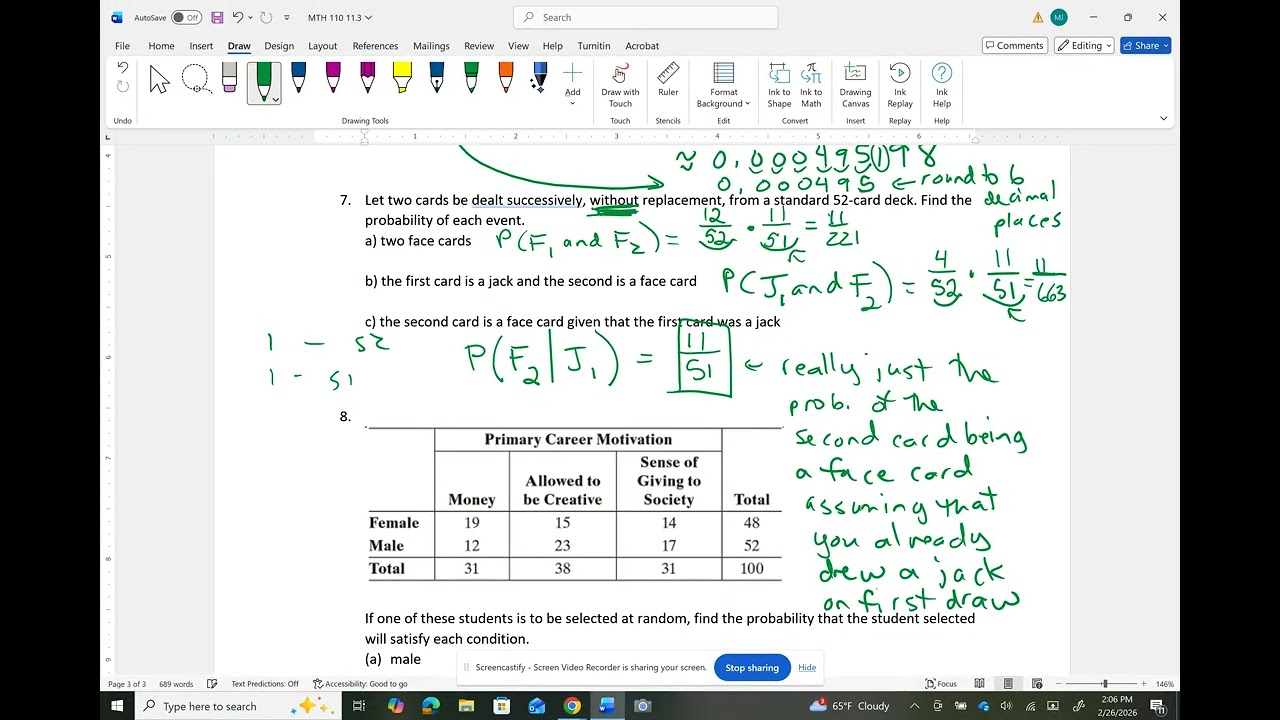Adjust the zoom slider handle
1280x720 pixels.
point(1105,684)
